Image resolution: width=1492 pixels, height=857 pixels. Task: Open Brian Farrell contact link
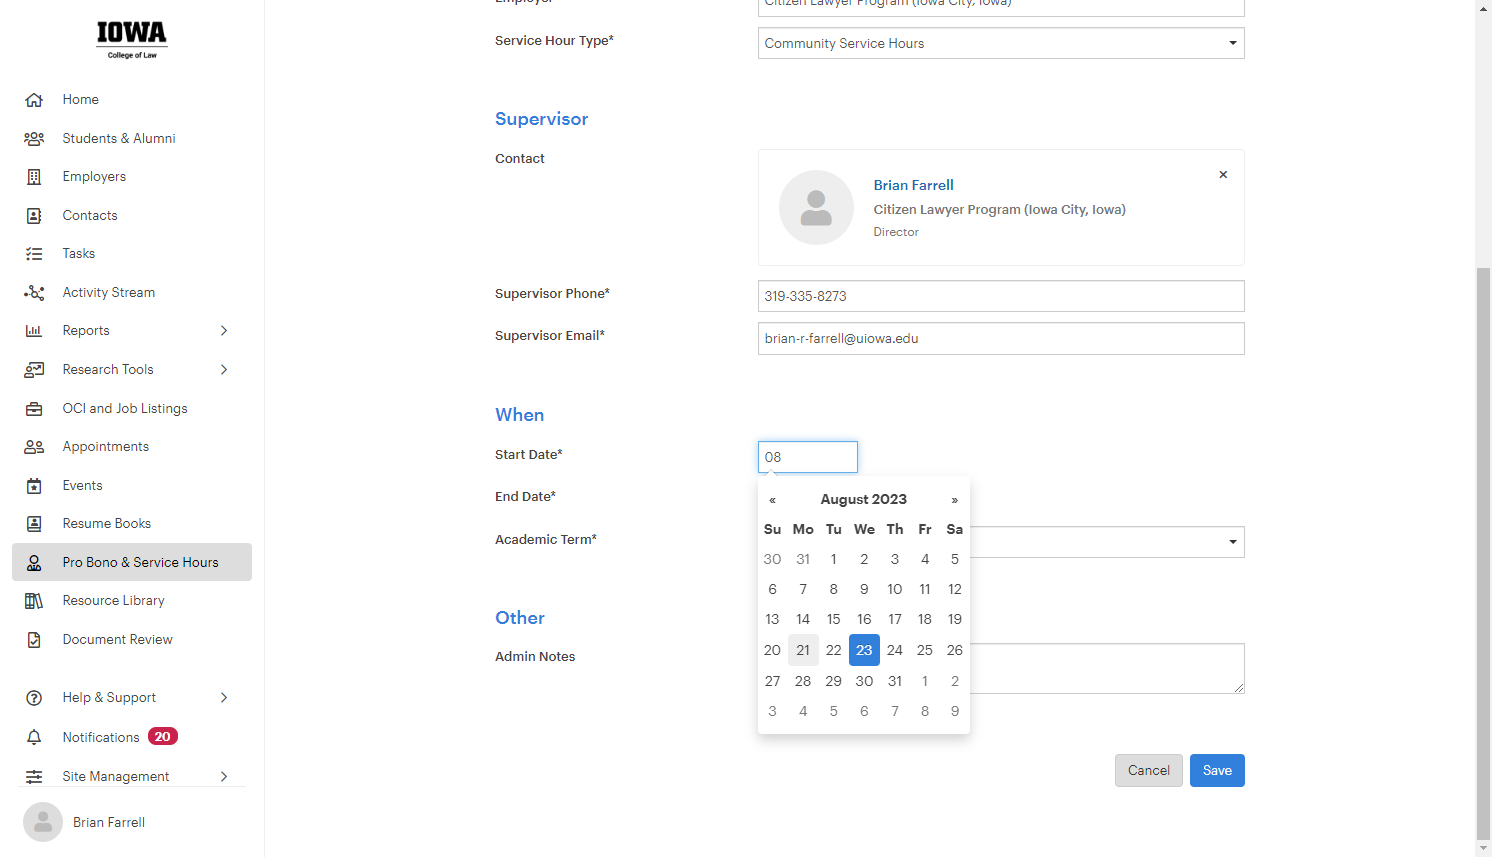pyautogui.click(x=913, y=185)
